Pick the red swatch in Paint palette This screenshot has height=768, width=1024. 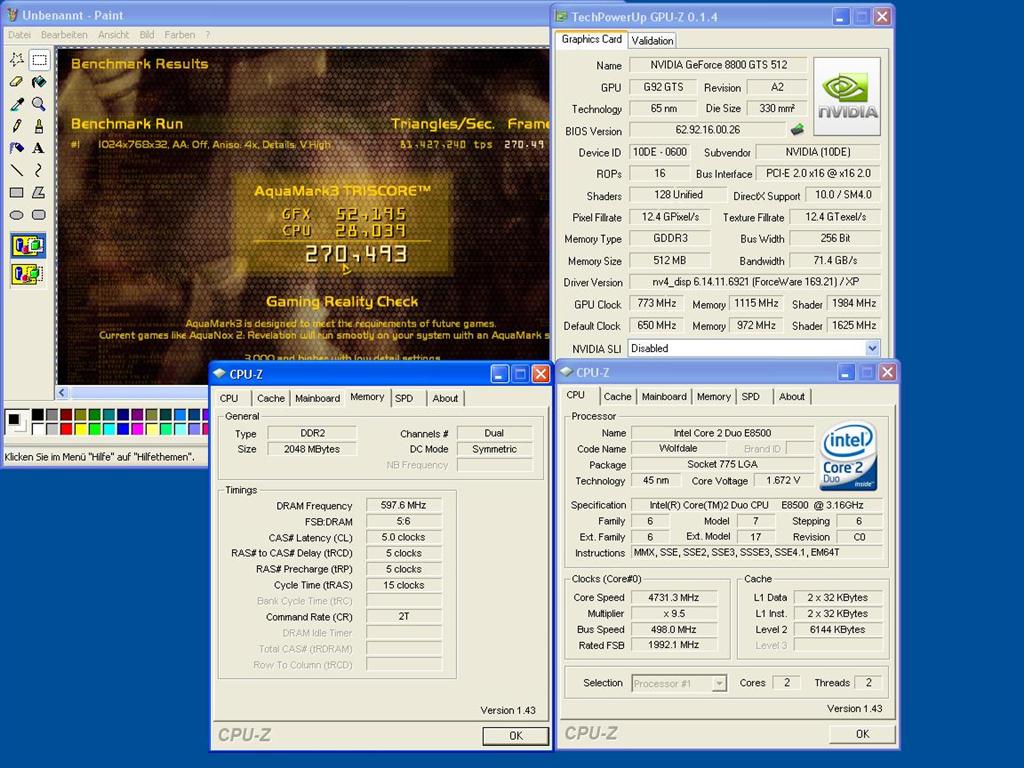coord(66,428)
